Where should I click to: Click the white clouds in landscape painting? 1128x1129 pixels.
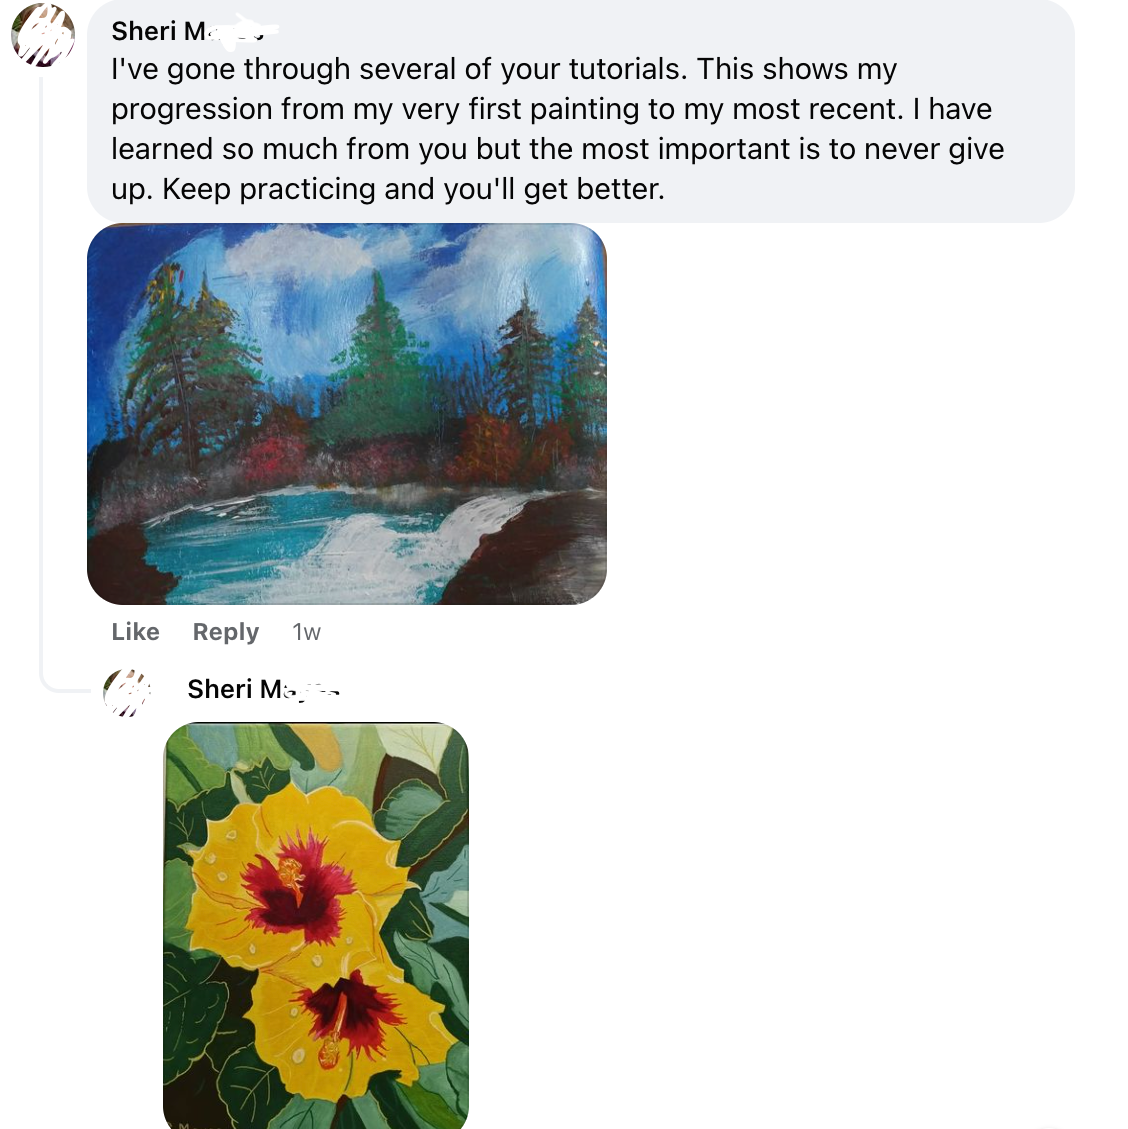click(x=300, y=250)
